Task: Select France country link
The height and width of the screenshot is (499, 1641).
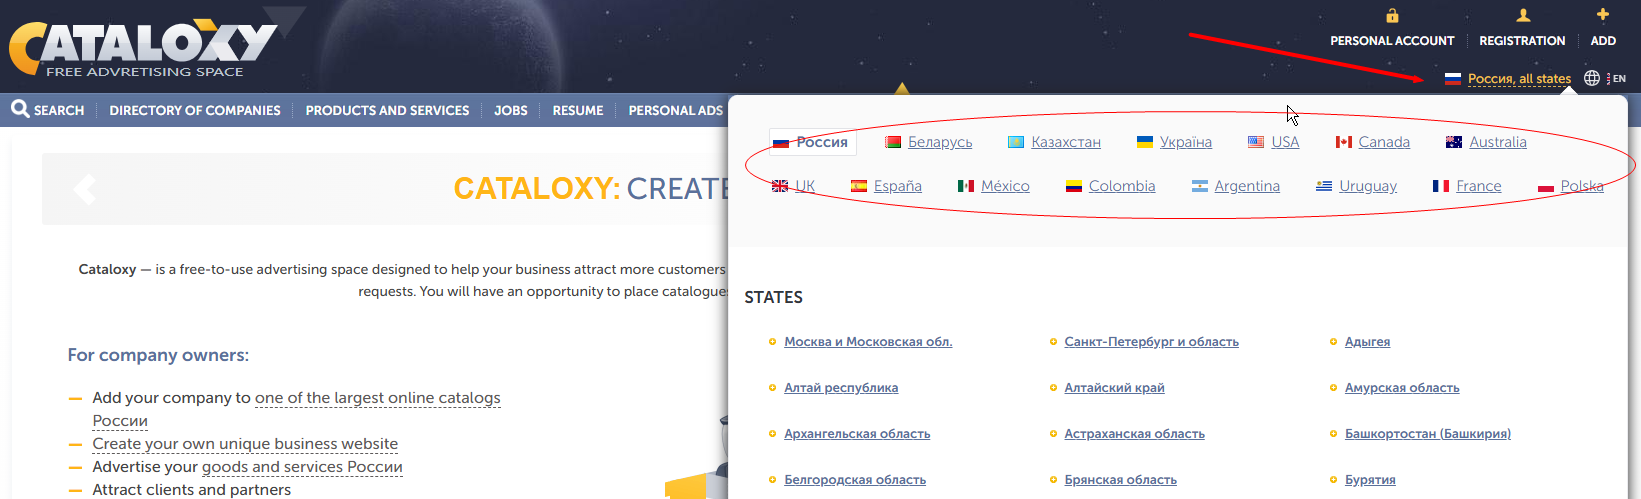Action: (x=1479, y=186)
